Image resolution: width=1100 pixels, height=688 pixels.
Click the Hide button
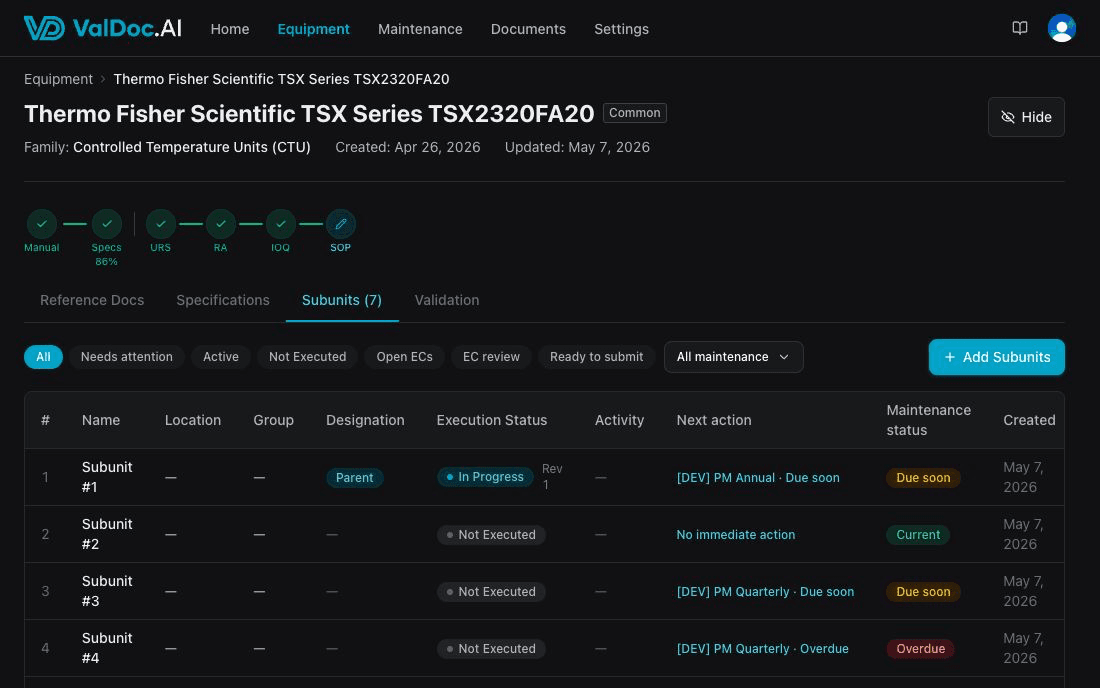[x=1026, y=116]
